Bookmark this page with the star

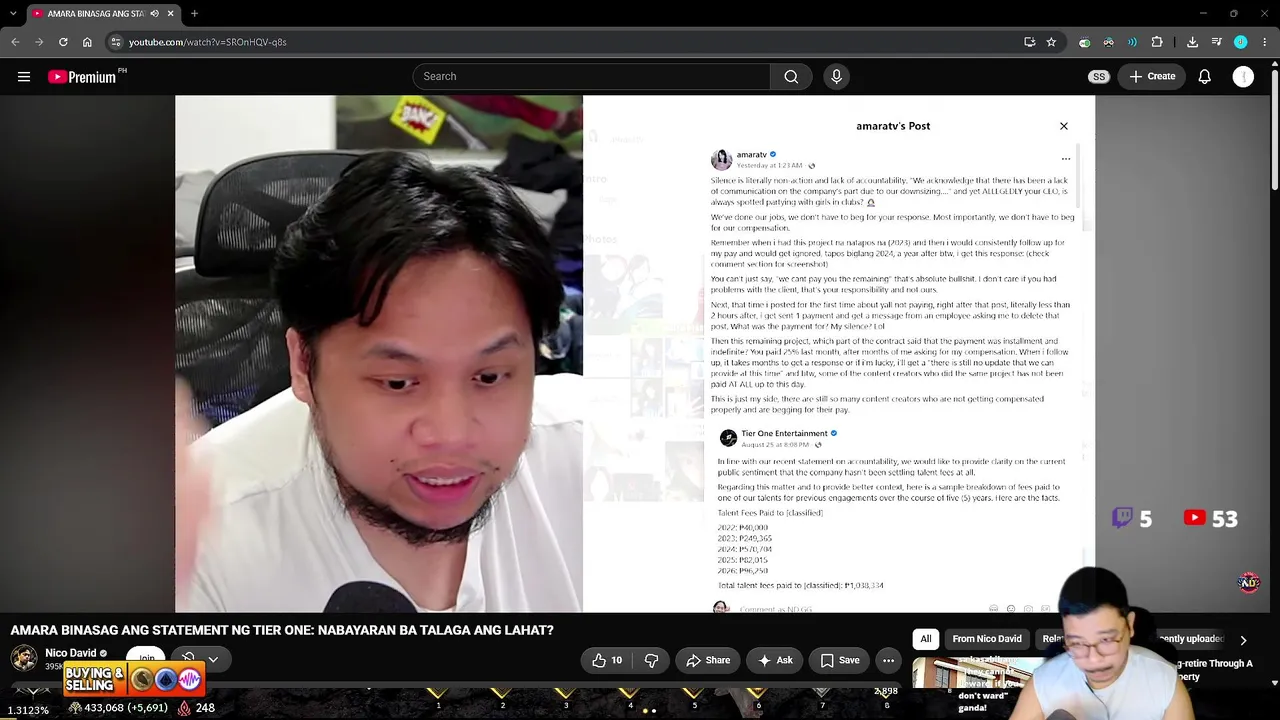1051,42
